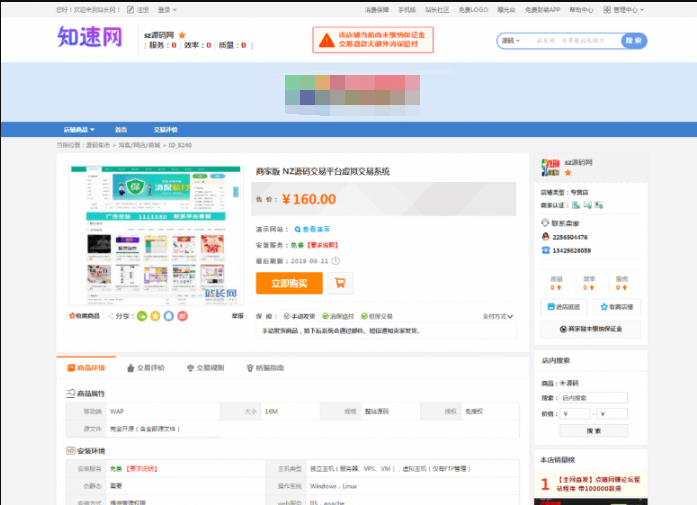Screen dimensions: 697x505
Task: Switch to the 交易评价 tab
Action: point(148,367)
